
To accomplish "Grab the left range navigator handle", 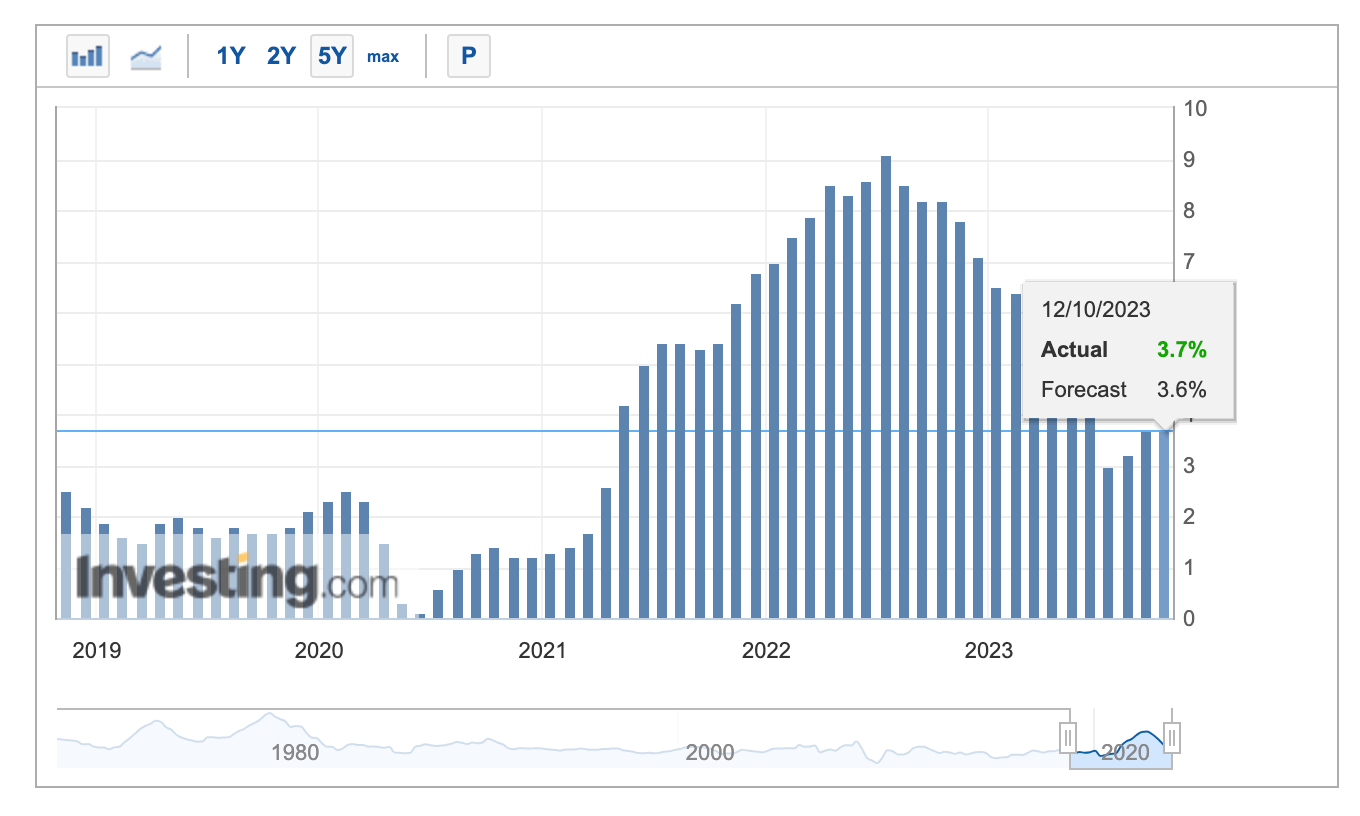I will coord(1068,739).
